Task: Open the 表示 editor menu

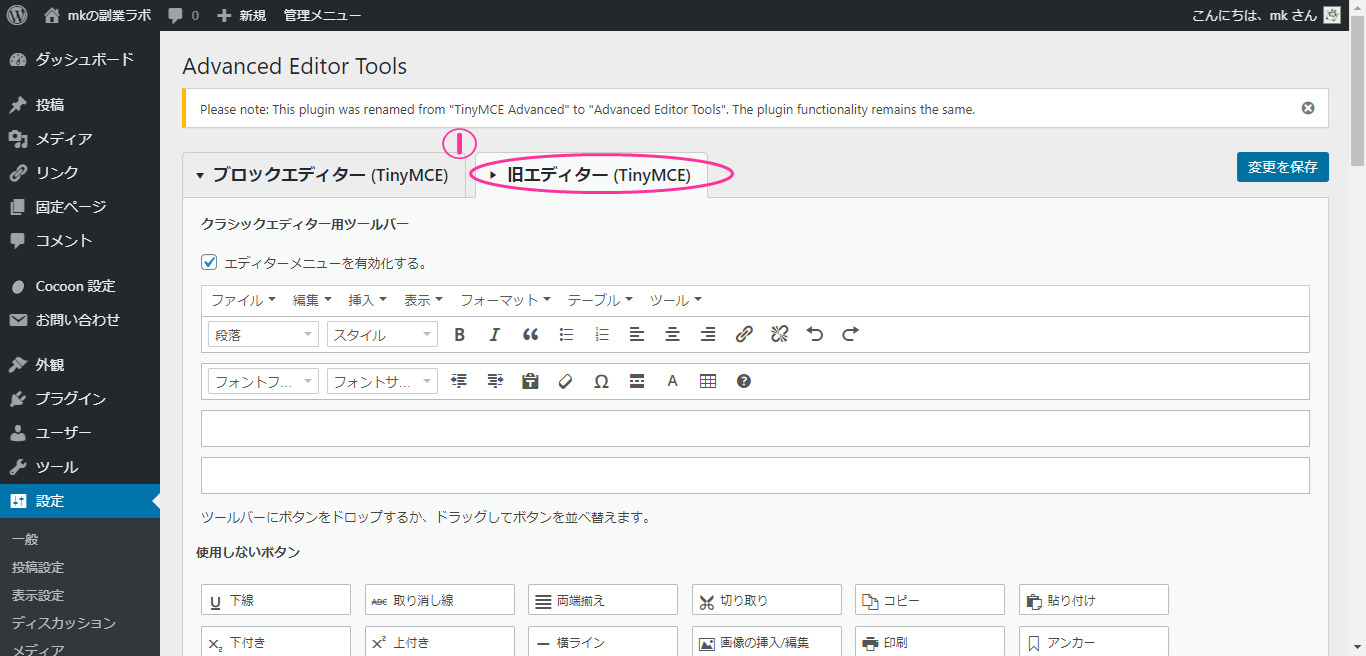Action: 423,300
